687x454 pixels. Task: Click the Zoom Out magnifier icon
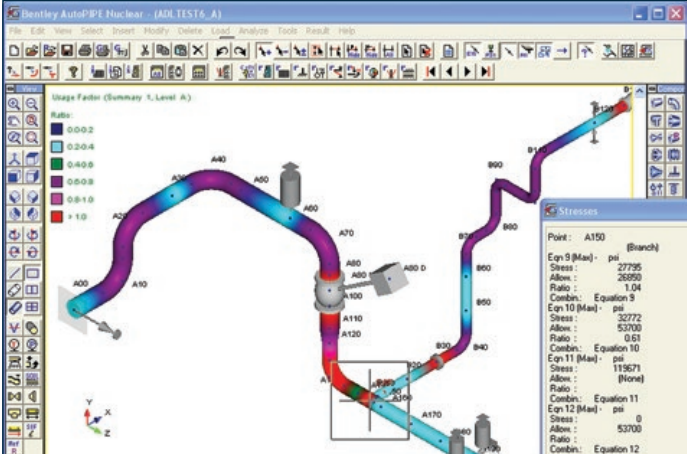(x=32, y=103)
